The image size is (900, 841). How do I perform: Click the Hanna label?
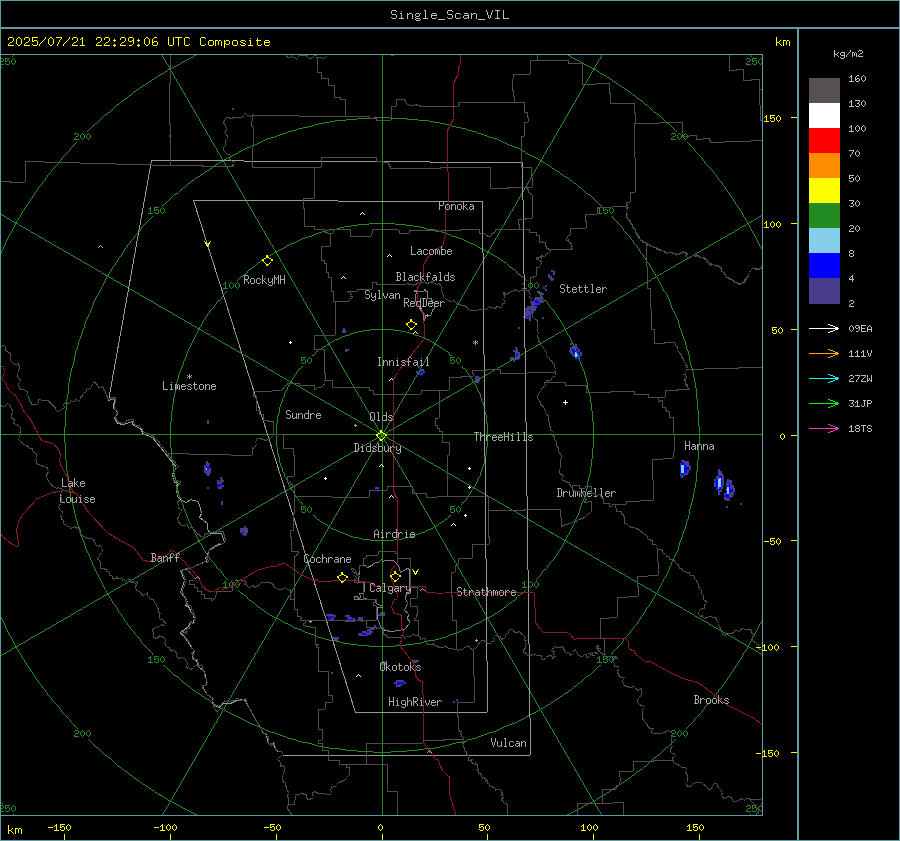[699, 446]
